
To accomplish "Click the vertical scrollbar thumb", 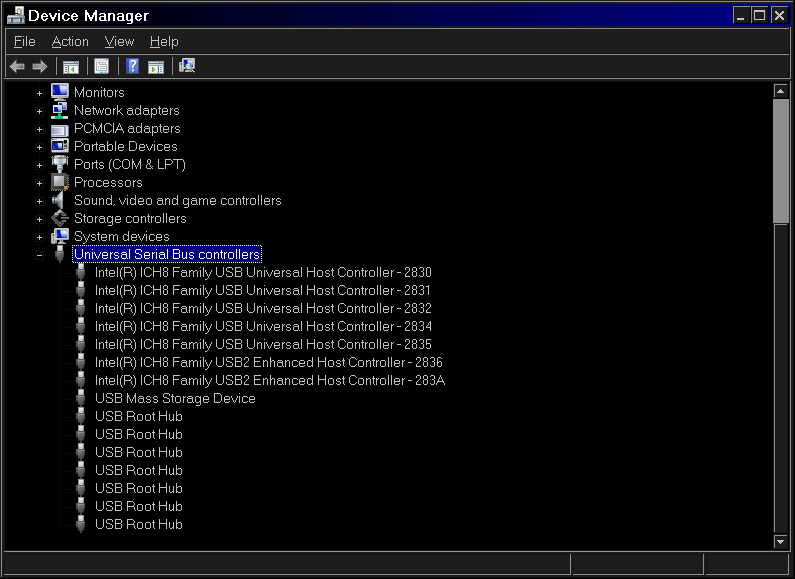I will pyautogui.click(x=781, y=161).
